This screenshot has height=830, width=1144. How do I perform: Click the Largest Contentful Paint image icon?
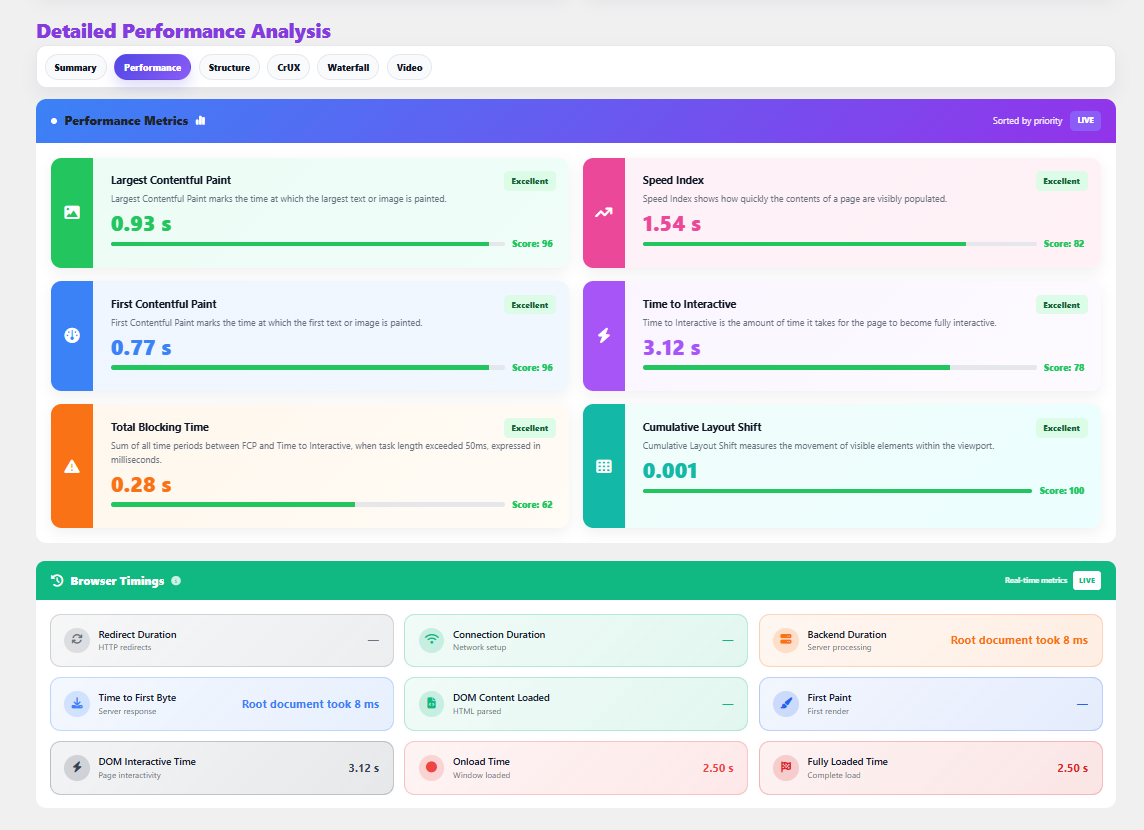72,212
